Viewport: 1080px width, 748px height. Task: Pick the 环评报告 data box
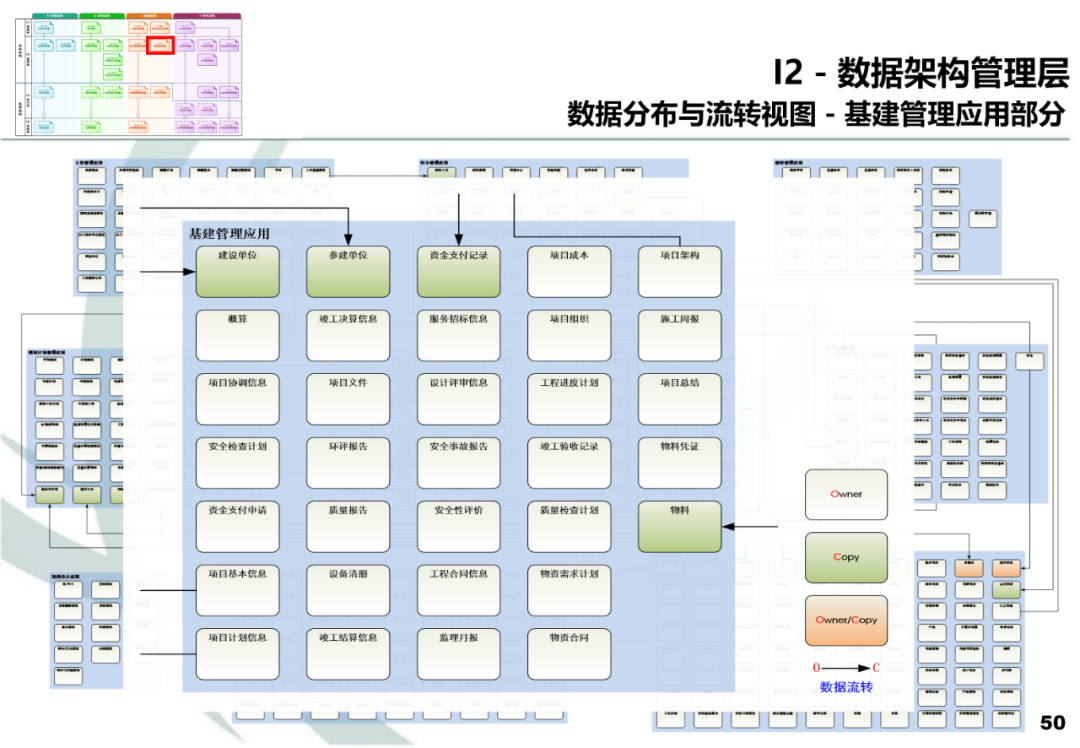[x=348, y=463]
